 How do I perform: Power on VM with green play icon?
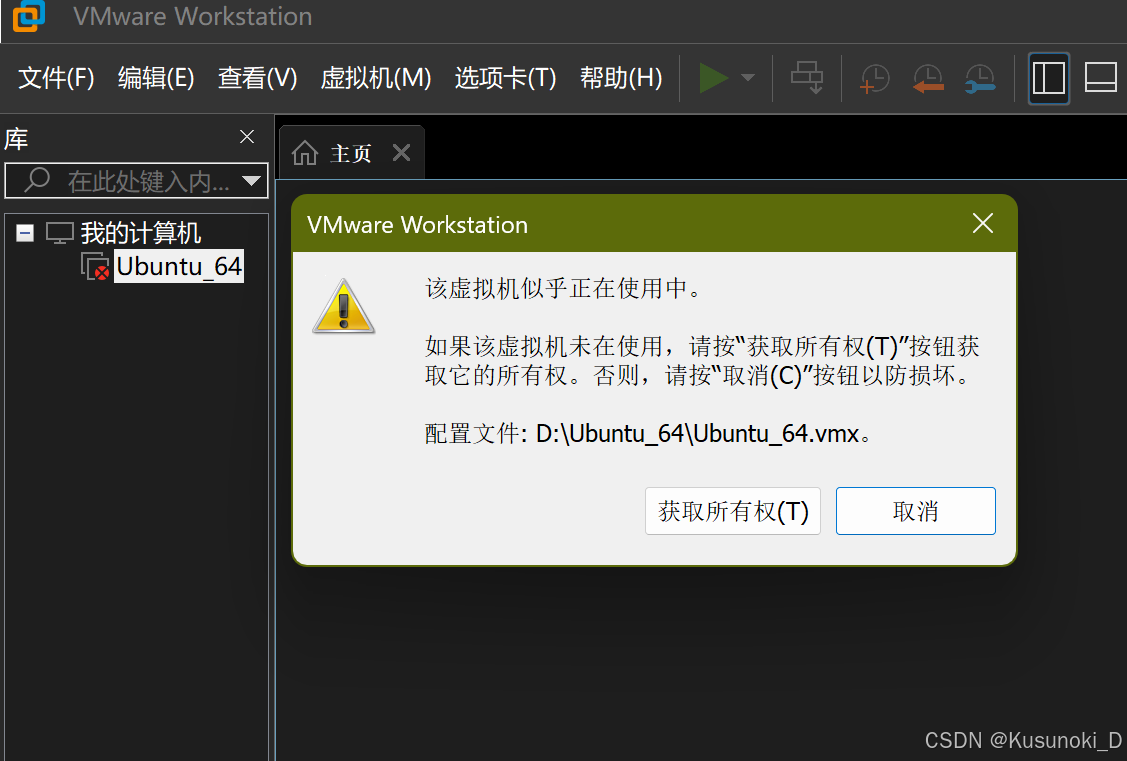click(714, 78)
